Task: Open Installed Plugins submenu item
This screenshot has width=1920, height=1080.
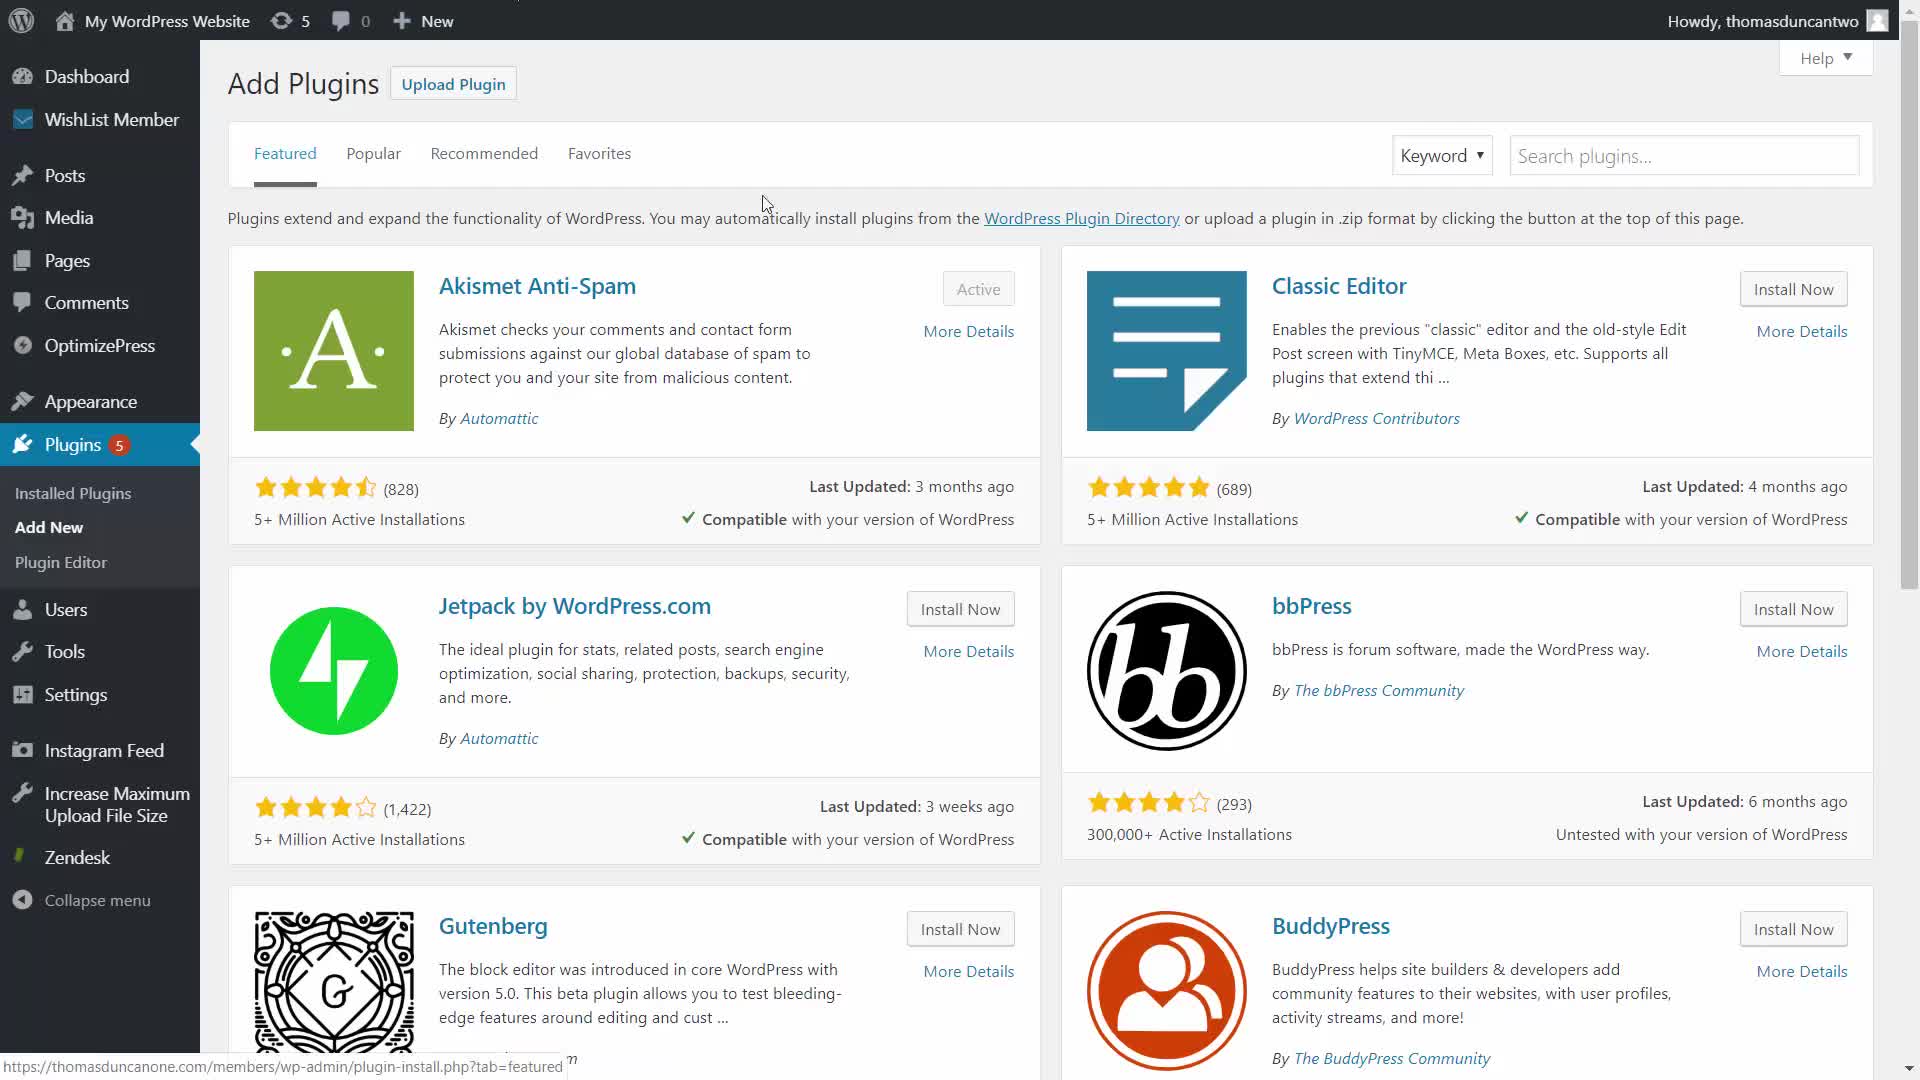Action: [x=73, y=494]
